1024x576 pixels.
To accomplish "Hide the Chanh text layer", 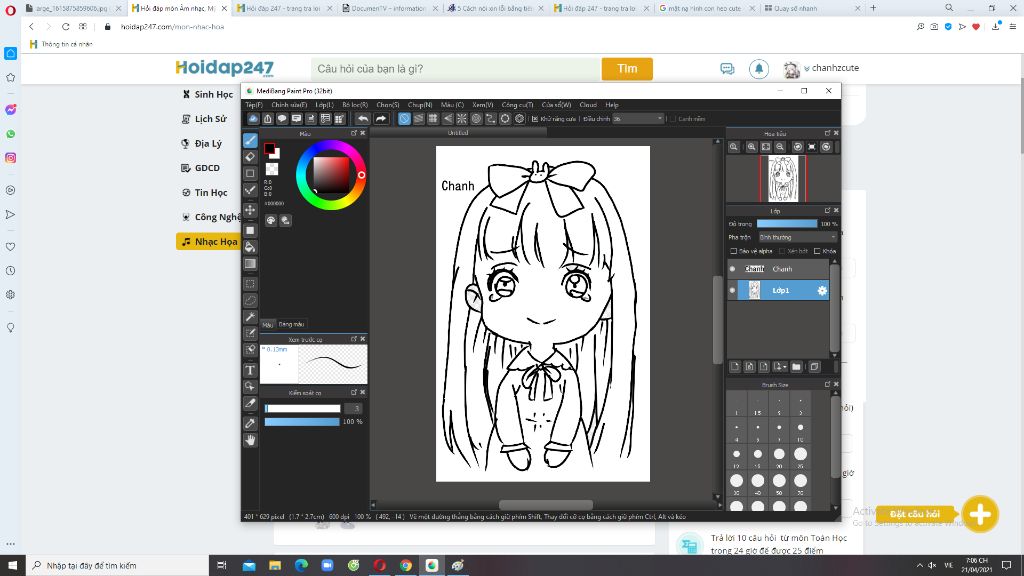I will pyautogui.click(x=733, y=269).
